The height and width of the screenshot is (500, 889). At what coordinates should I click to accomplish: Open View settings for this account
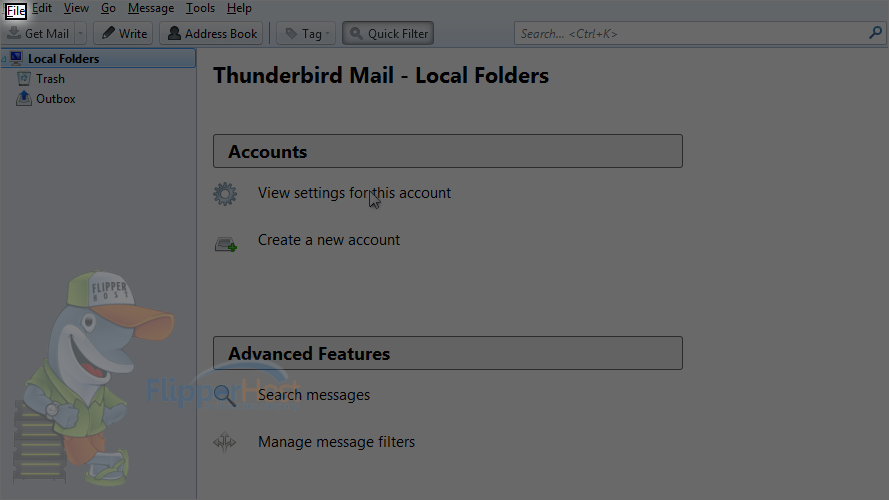tap(354, 193)
